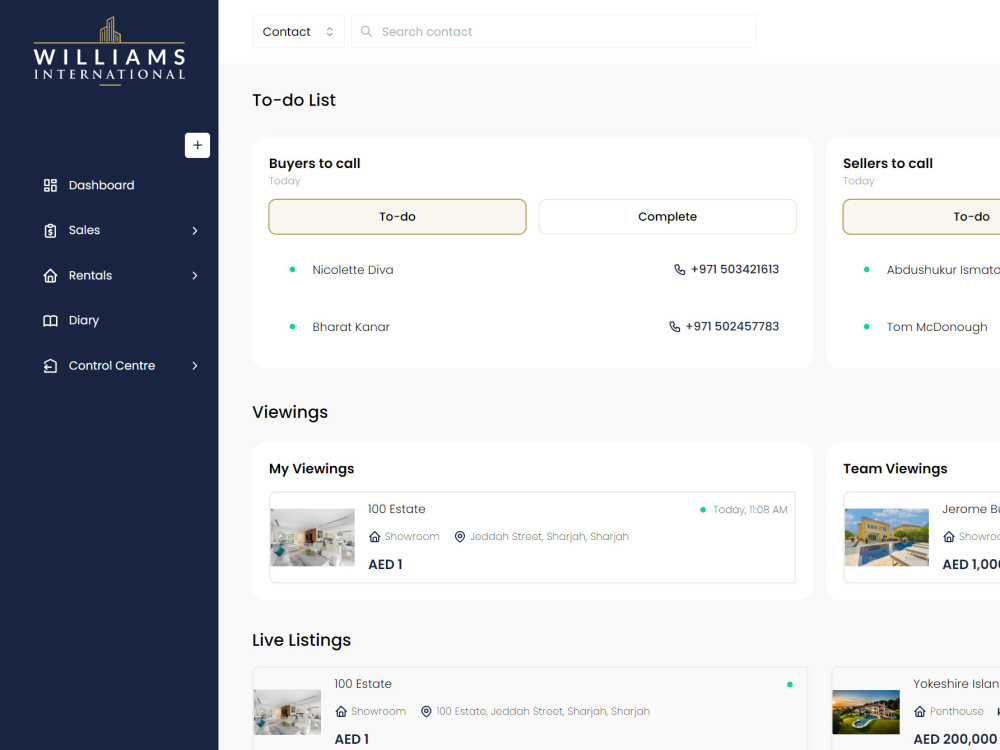
Task: Click the Diary book icon
Action: (x=50, y=321)
